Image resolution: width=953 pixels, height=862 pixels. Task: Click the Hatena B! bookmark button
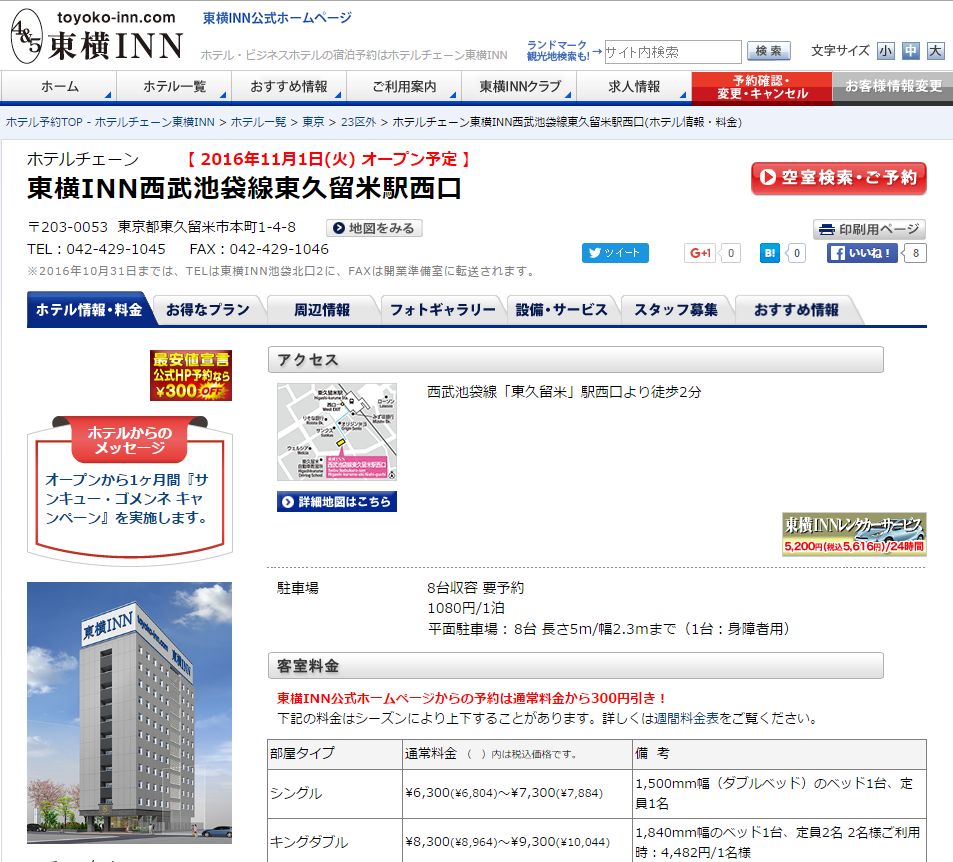coord(769,253)
